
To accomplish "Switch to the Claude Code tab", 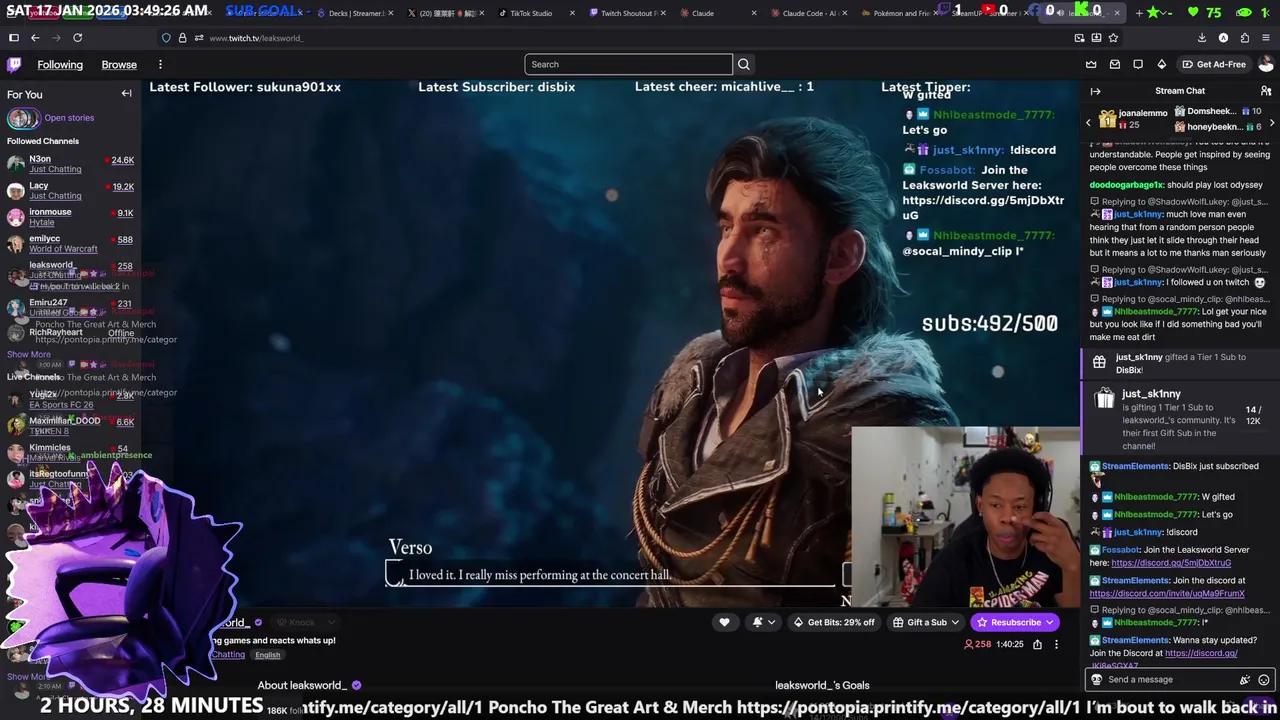I will click(808, 13).
